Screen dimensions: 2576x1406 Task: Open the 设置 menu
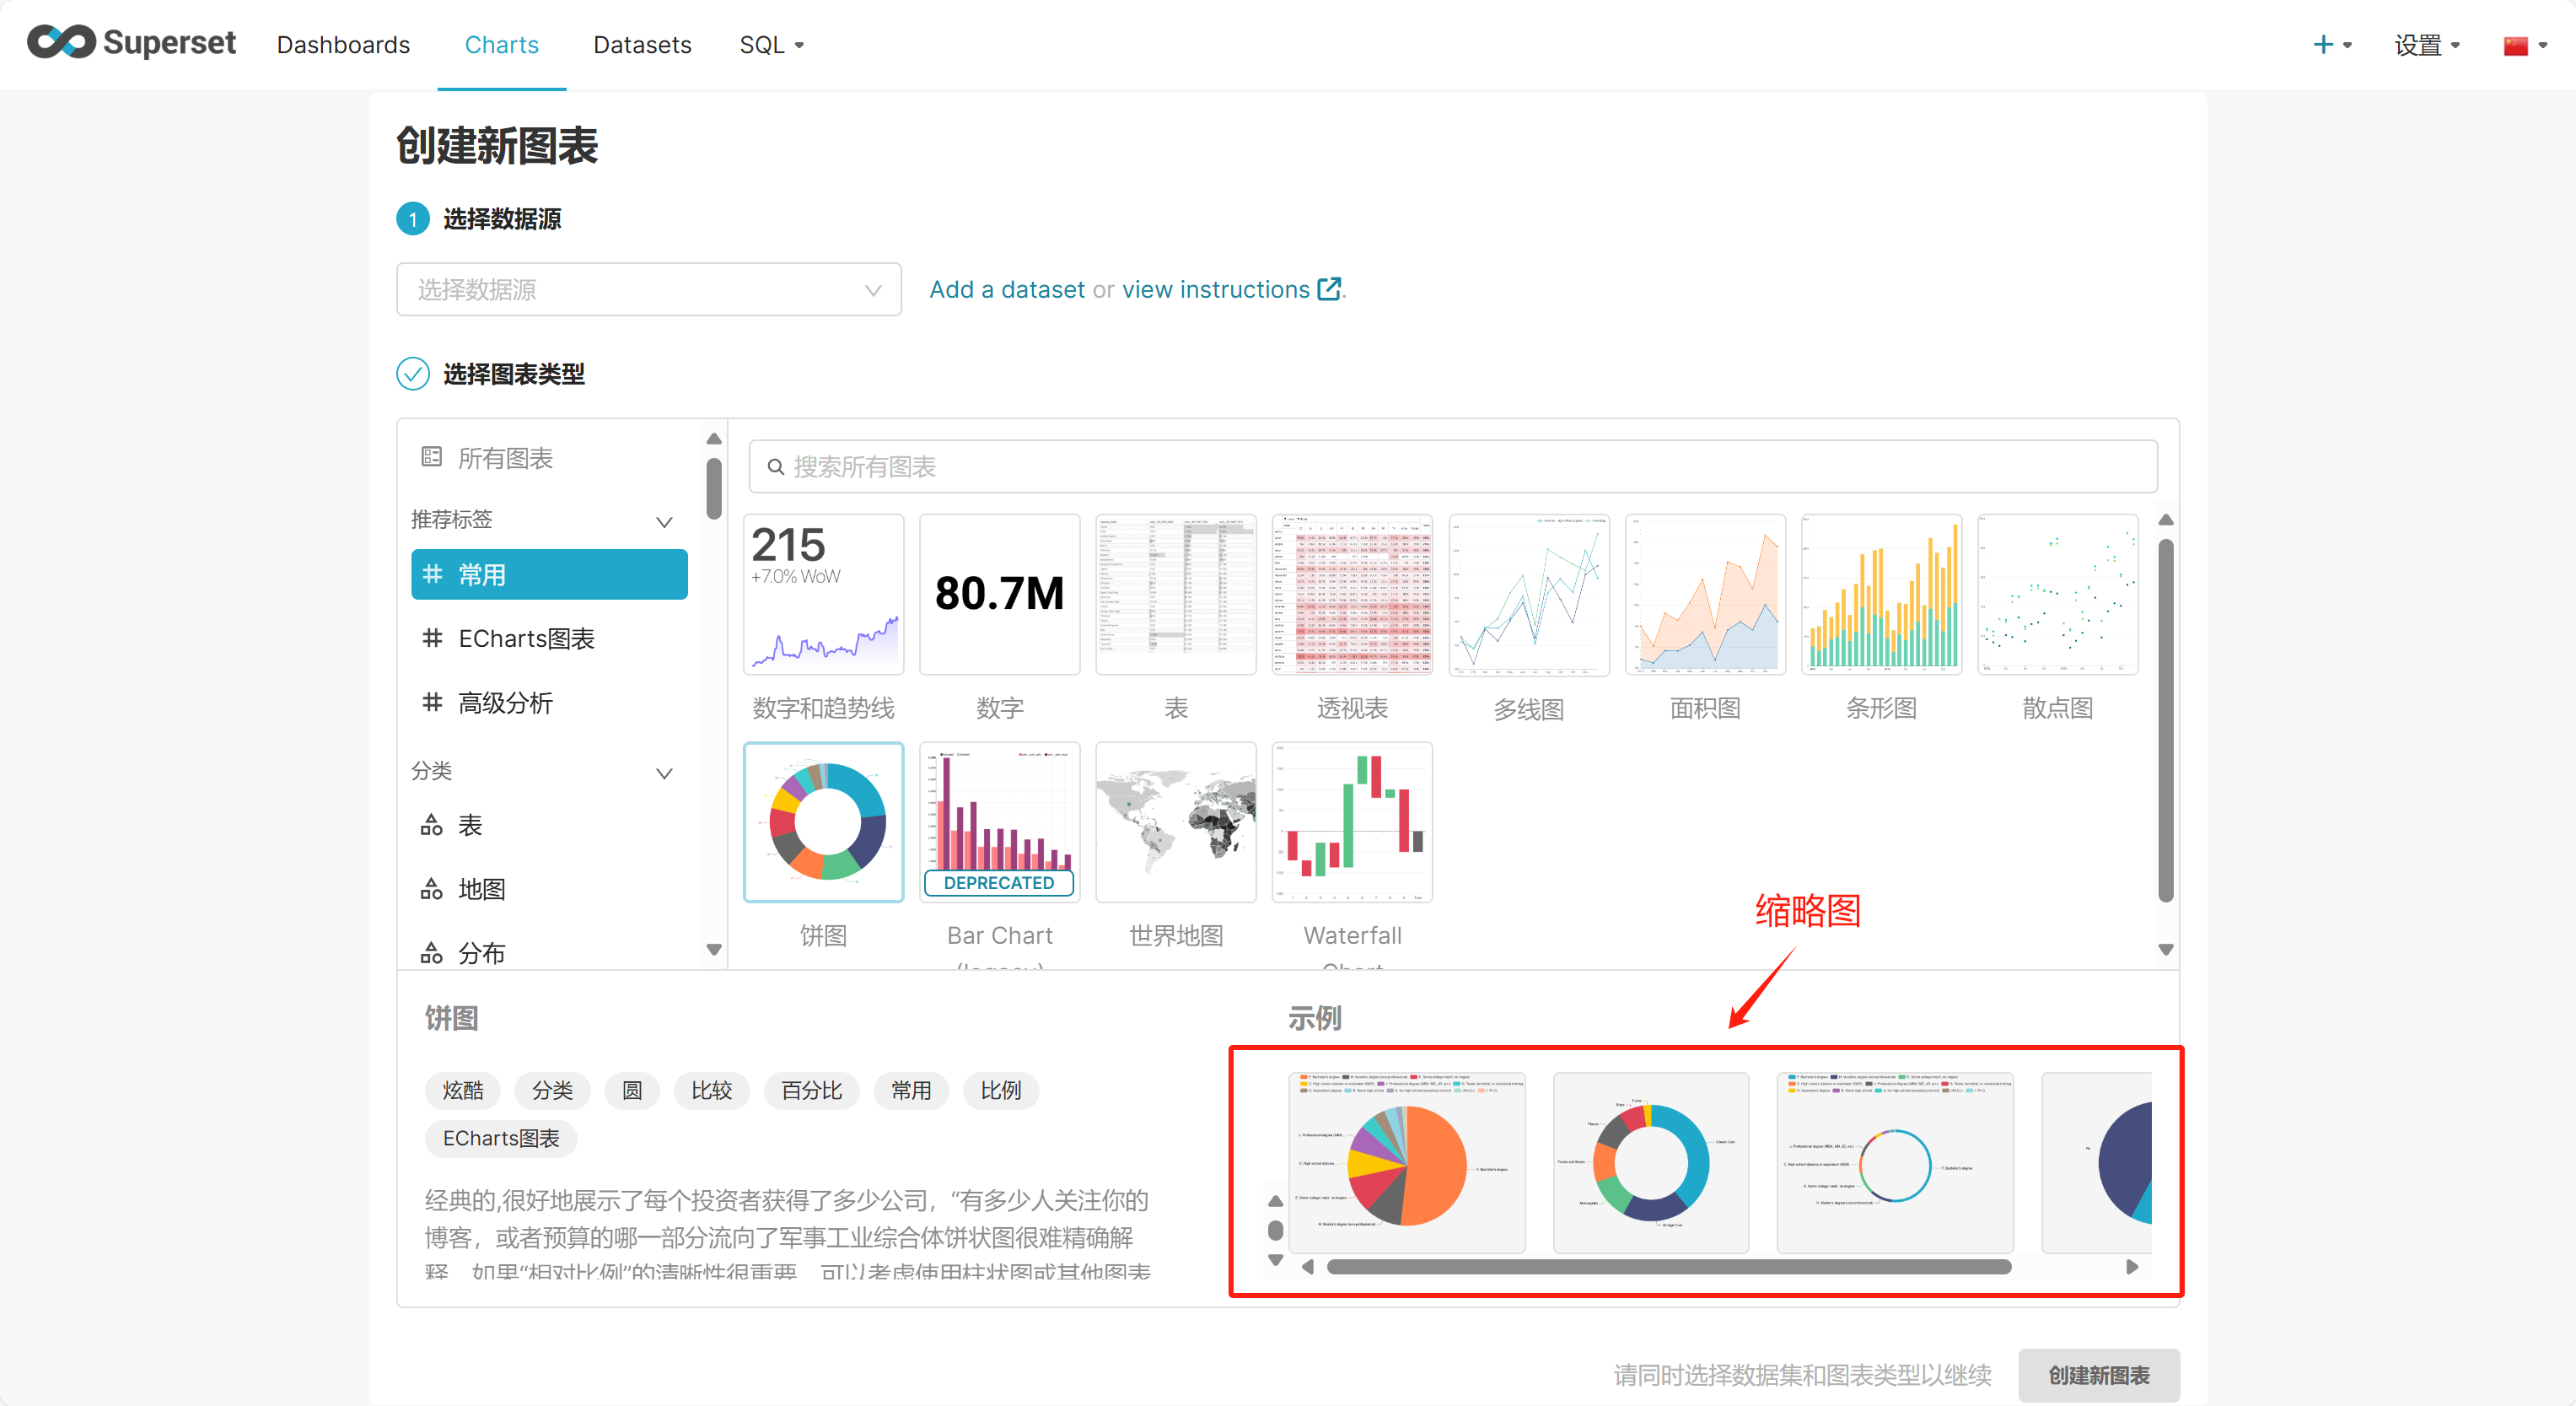[2426, 45]
